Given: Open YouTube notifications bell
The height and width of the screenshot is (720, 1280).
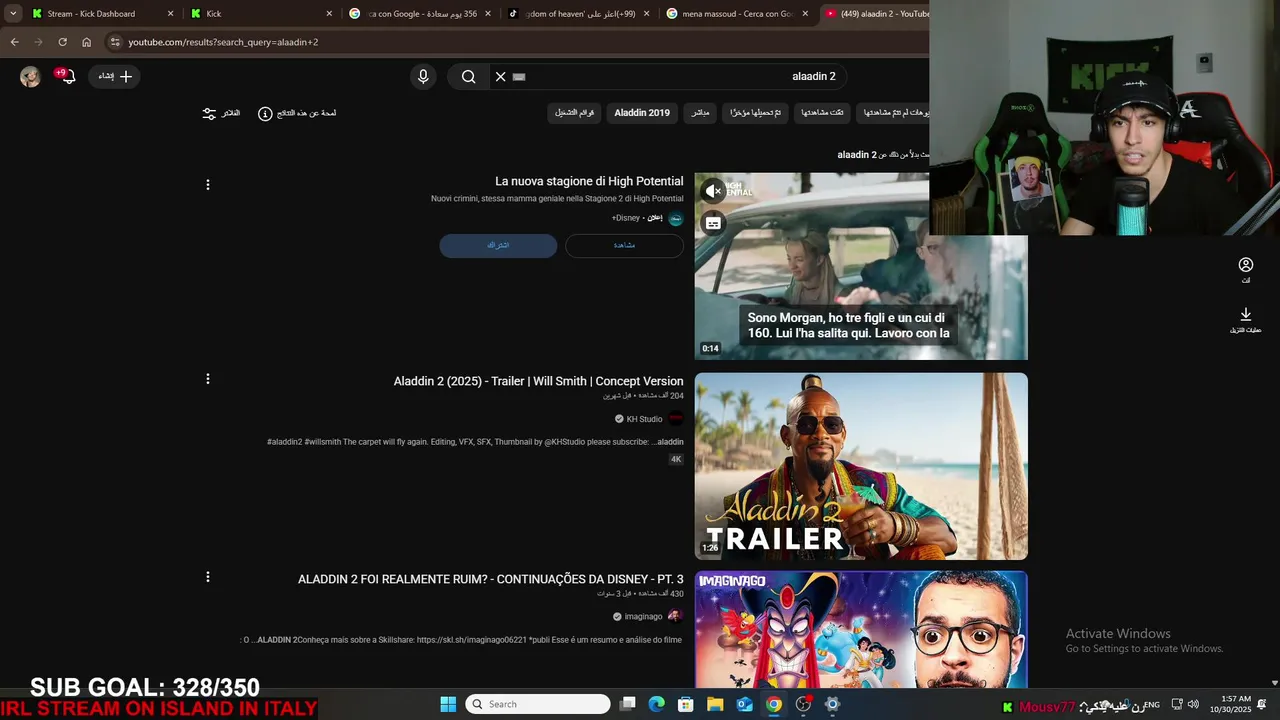Looking at the screenshot, I should click(x=67, y=76).
